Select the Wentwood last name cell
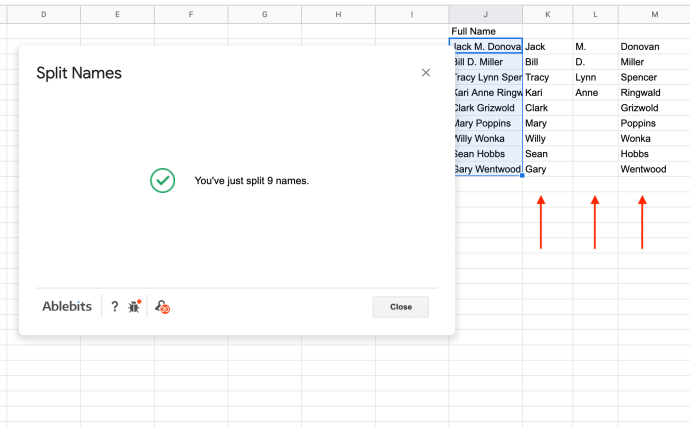The height and width of the screenshot is (427, 690). pos(653,169)
